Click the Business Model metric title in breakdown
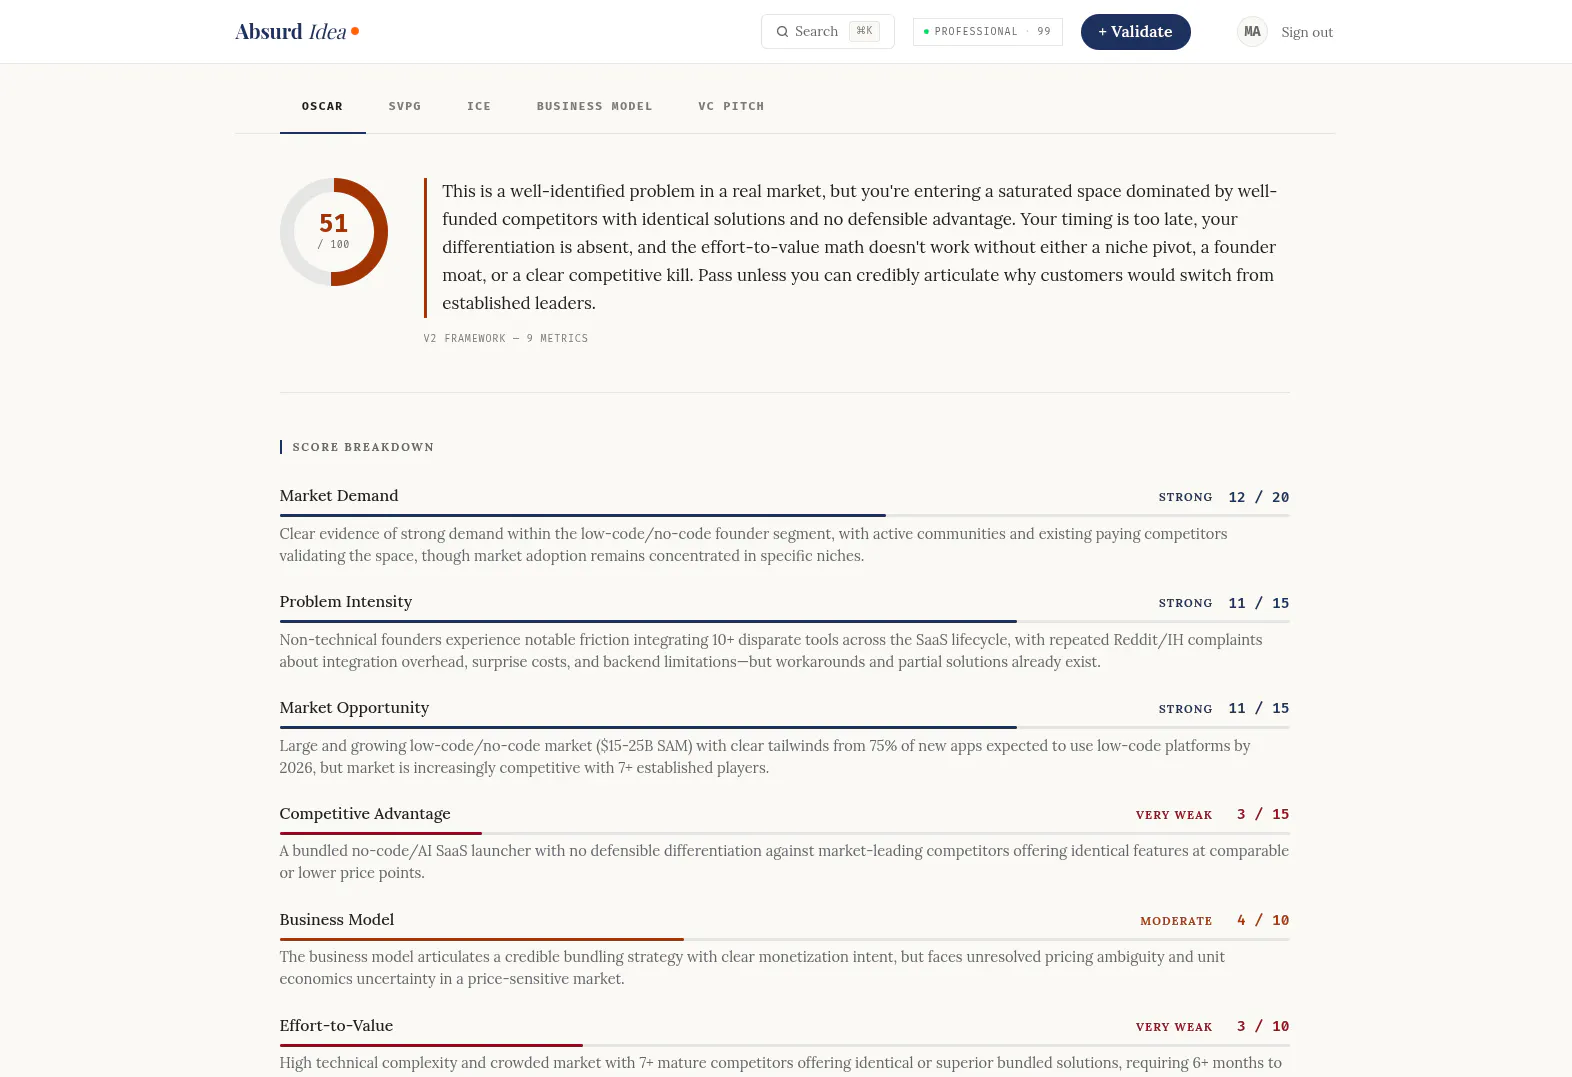The width and height of the screenshot is (1572, 1077). click(337, 920)
